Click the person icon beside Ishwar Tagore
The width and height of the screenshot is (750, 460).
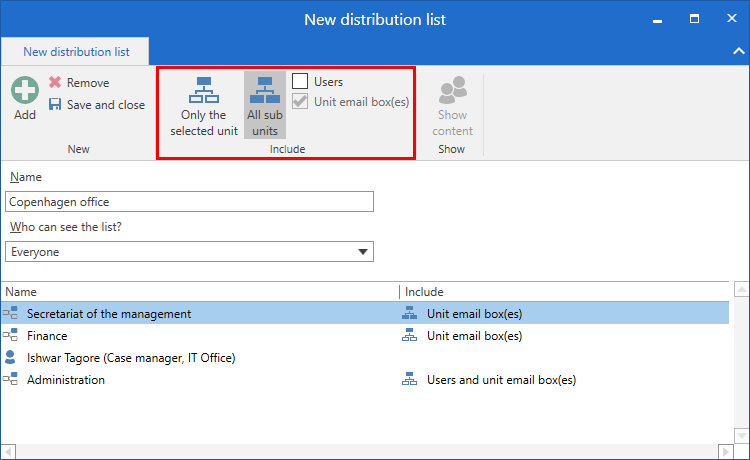[11, 357]
